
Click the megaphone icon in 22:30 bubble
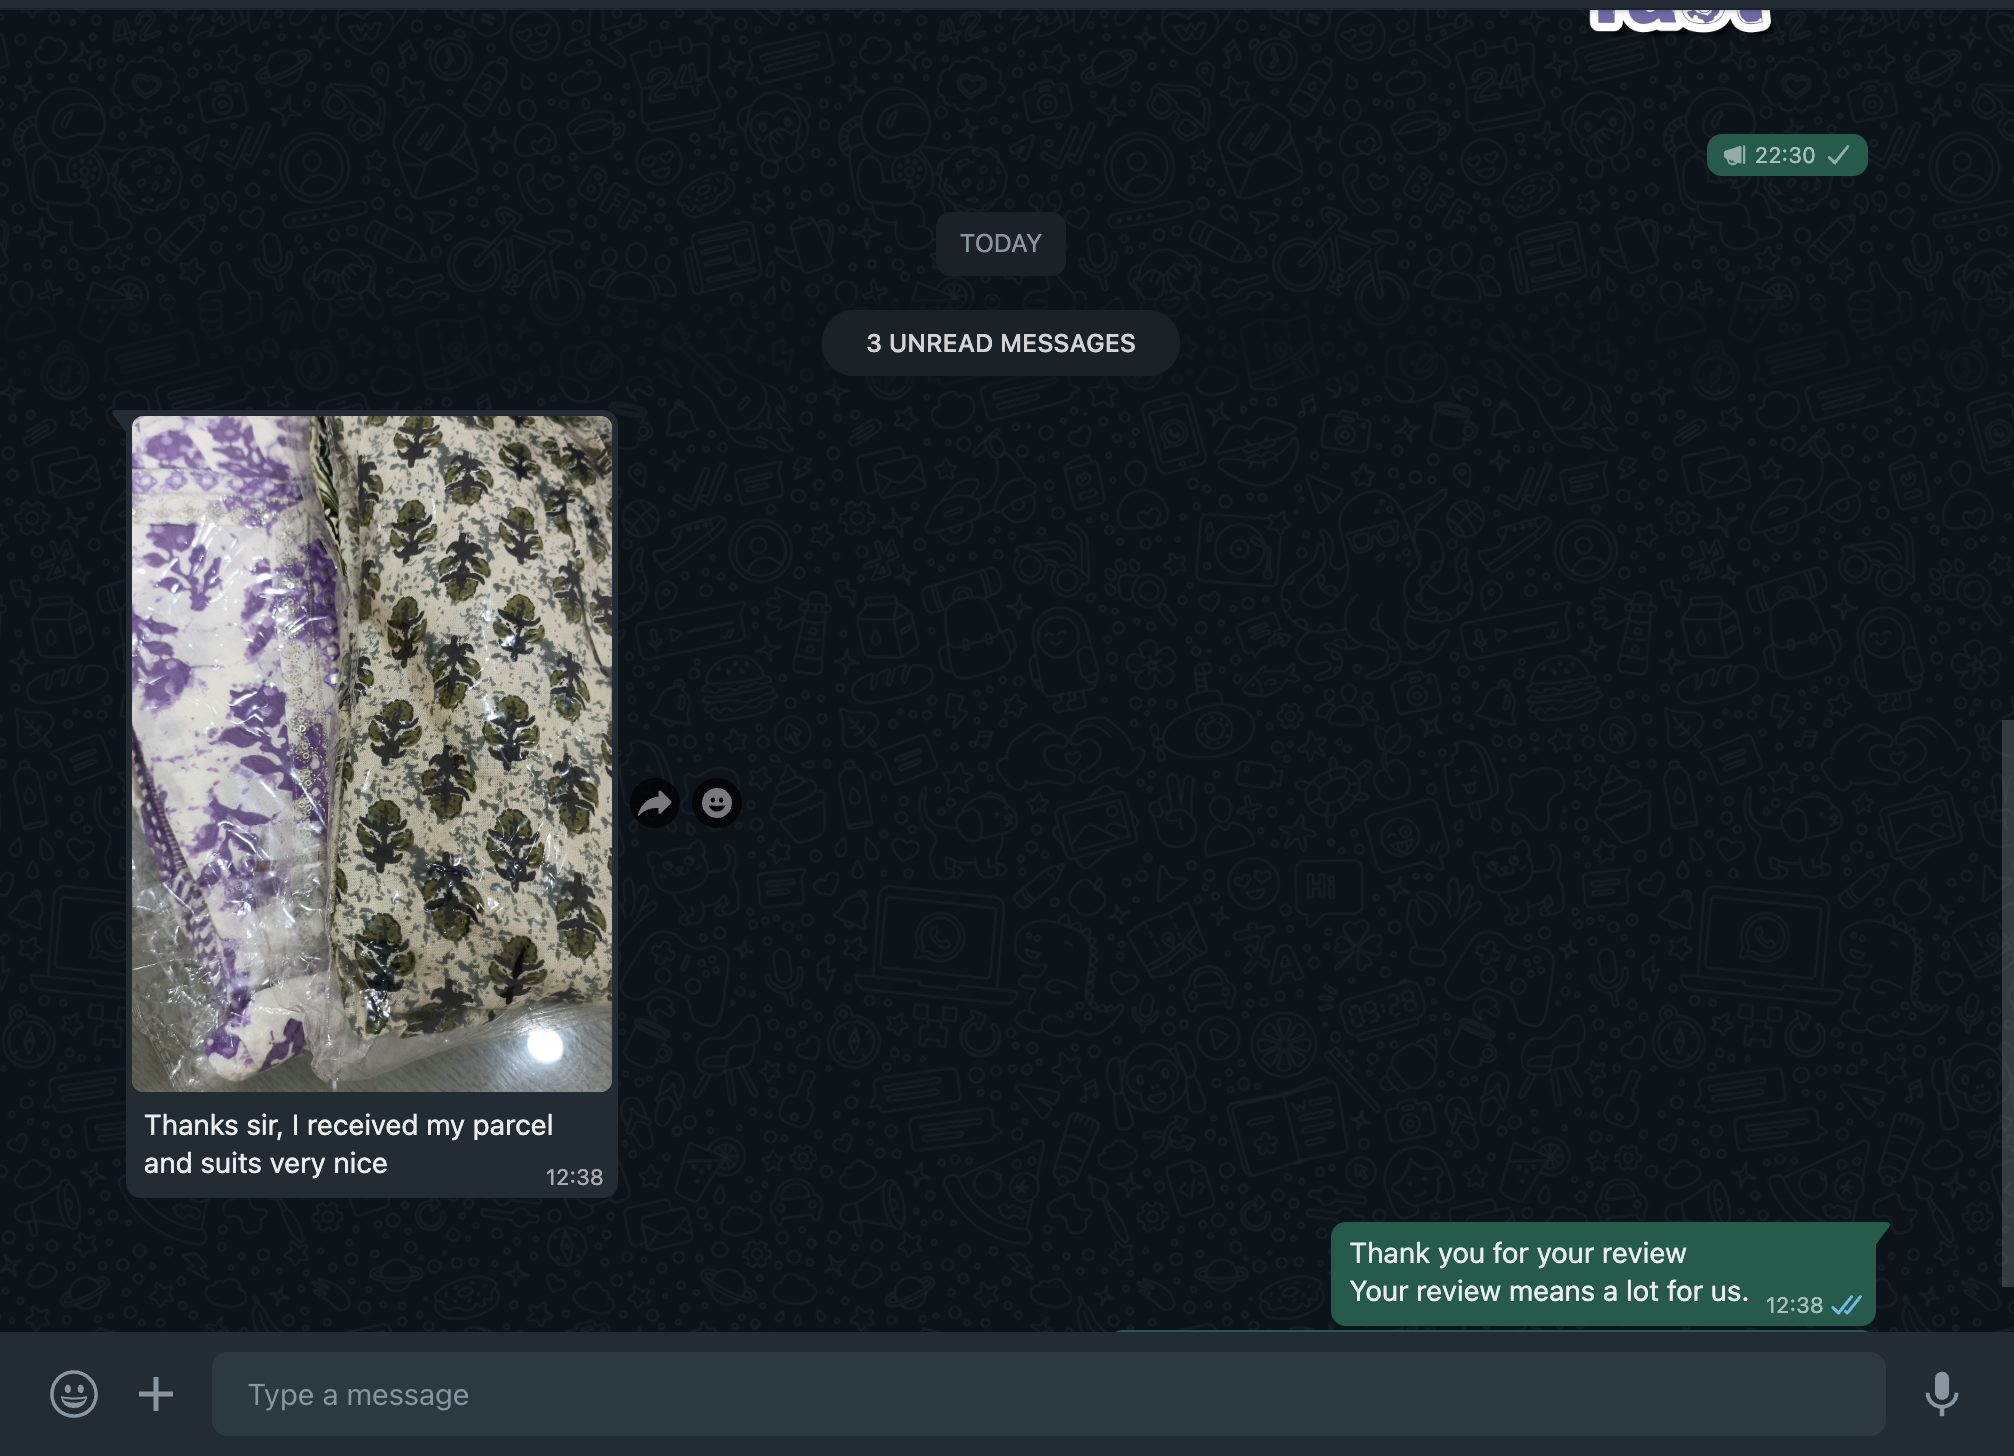[x=1734, y=155]
